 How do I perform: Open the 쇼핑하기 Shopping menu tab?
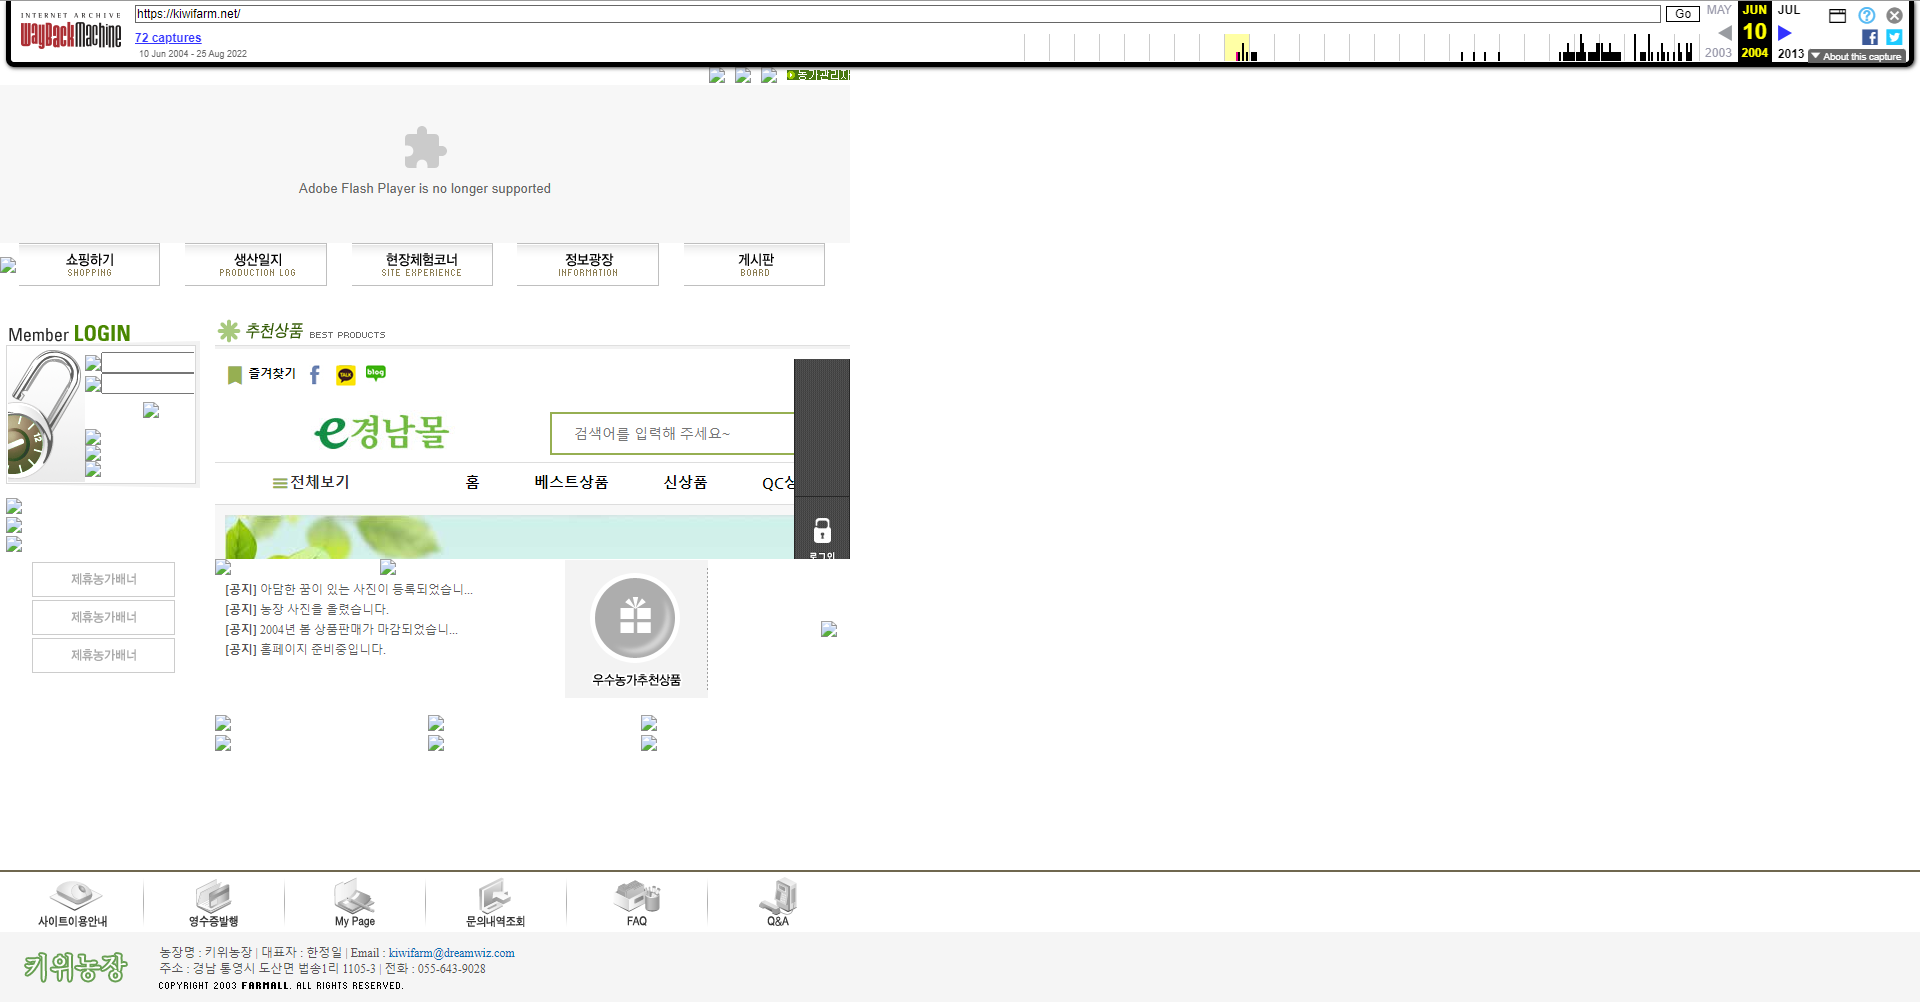click(90, 264)
